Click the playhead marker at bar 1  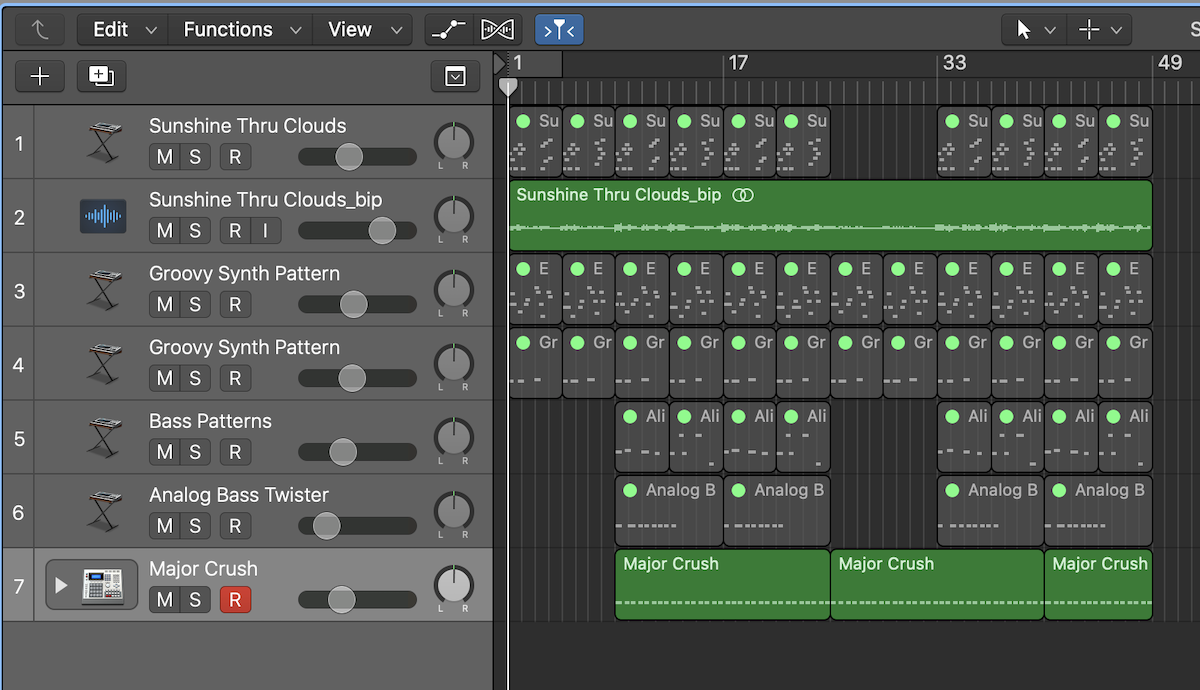[508, 87]
